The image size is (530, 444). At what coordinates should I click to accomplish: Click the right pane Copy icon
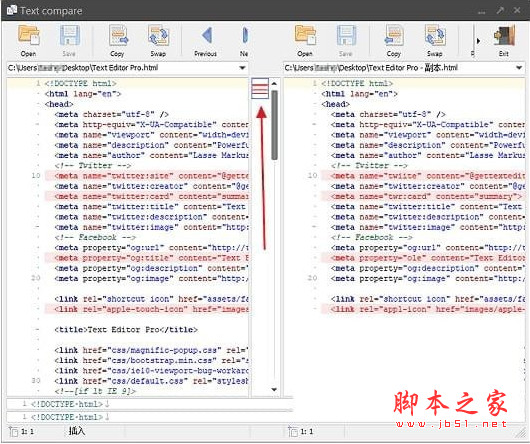pyautogui.click(x=394, y=35)
